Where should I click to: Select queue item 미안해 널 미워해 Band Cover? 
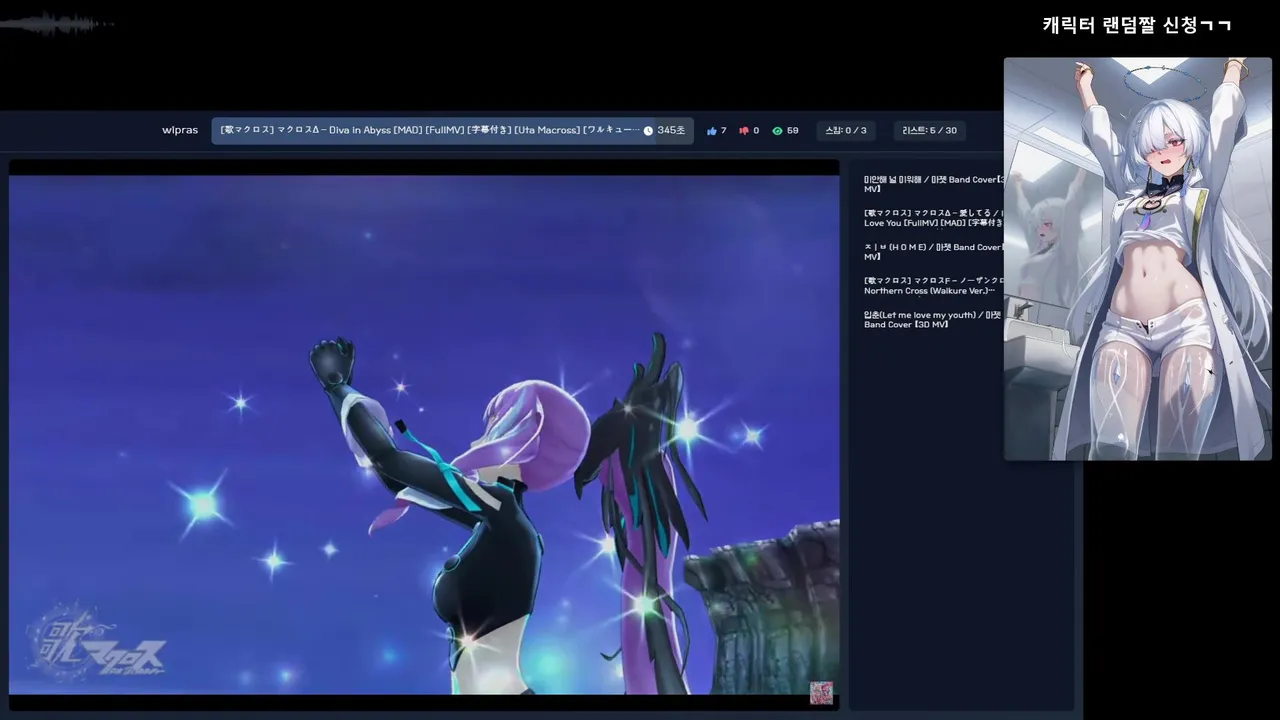934,184
